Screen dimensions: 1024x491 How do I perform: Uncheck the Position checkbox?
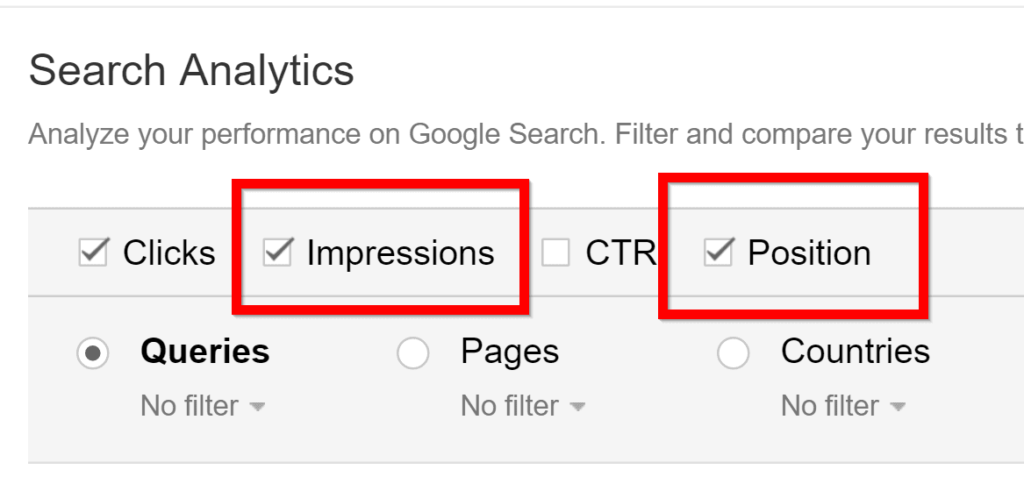pyautogui.click(x=717, y=253)
